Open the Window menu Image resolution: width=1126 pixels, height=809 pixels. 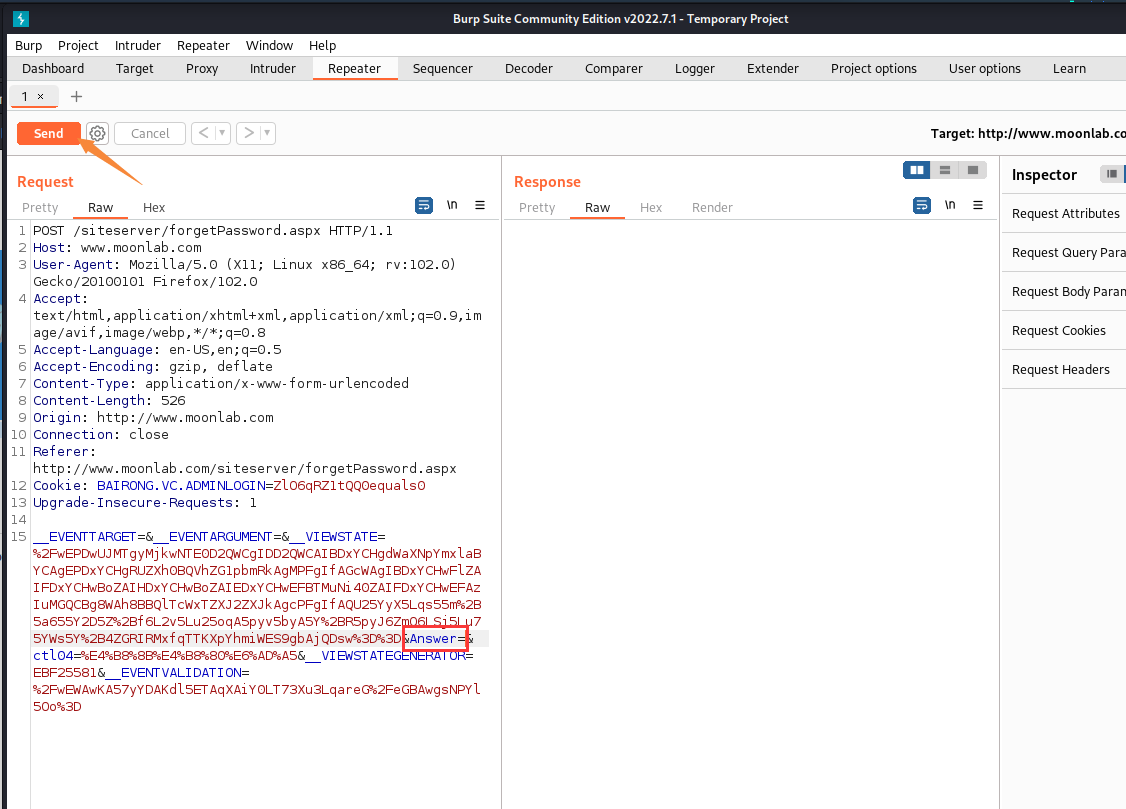click(269, 45)
